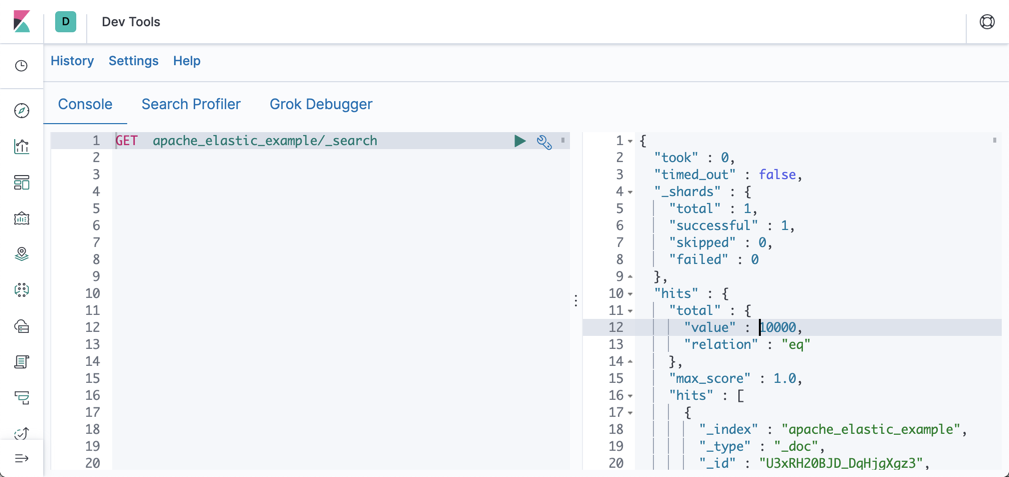Click the "skipped" : 0 line
1009x477 pixels.
(x=720, y=243)
